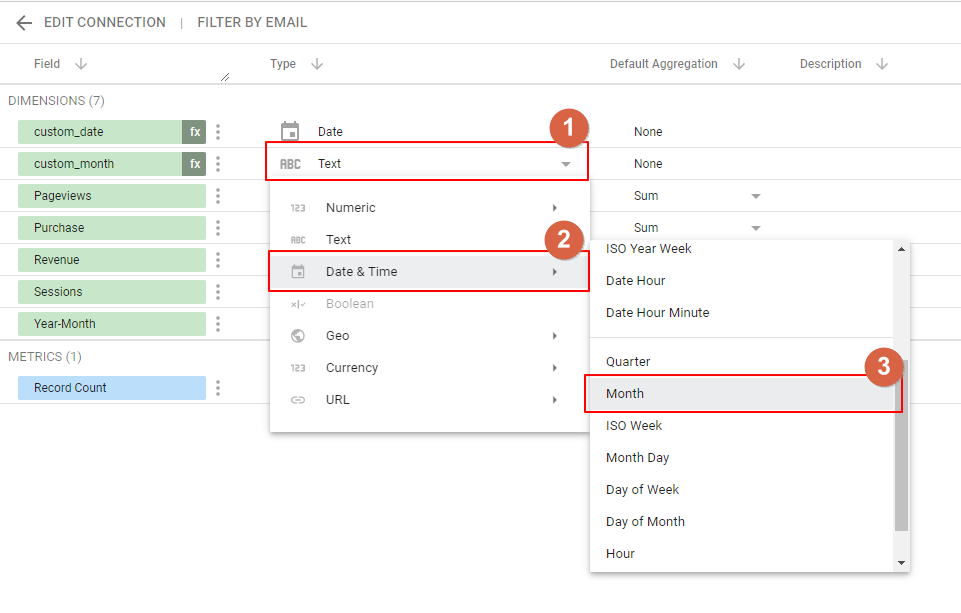Sort by Field column arrow icon
The image size is (961, 613).
click(x=81, y=64)
